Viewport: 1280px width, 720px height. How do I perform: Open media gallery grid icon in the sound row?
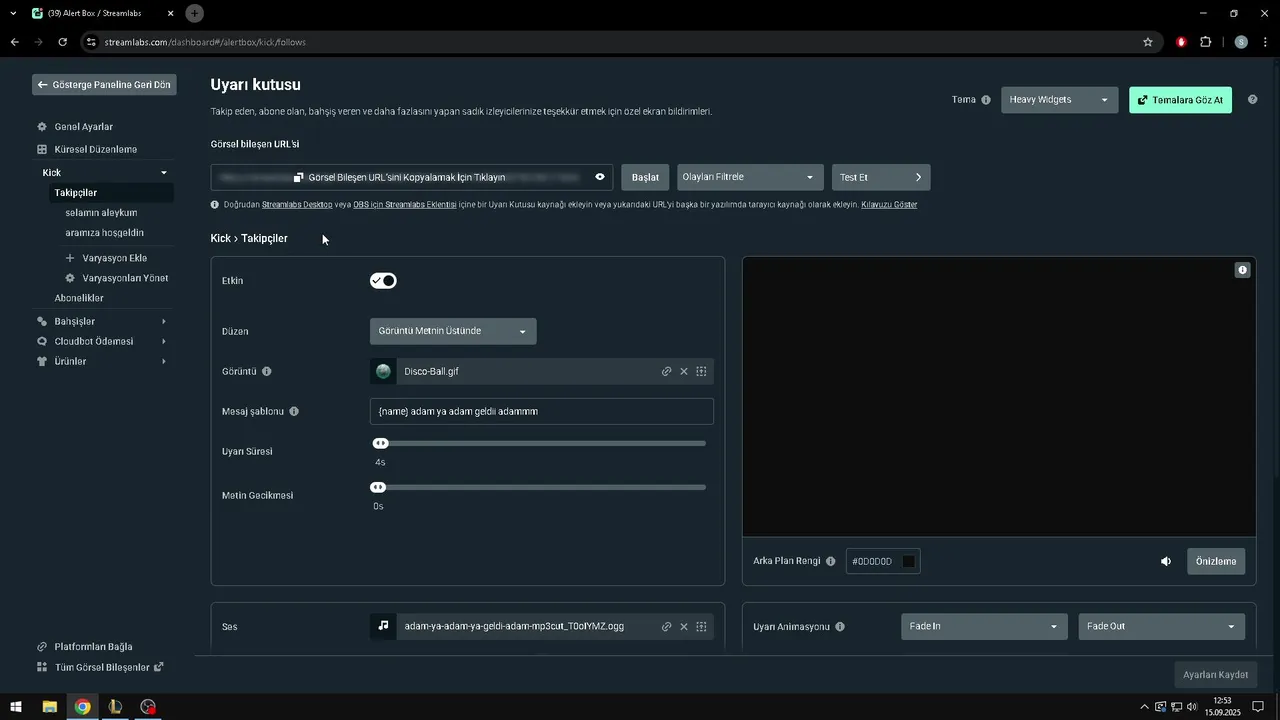click(701, 626)
